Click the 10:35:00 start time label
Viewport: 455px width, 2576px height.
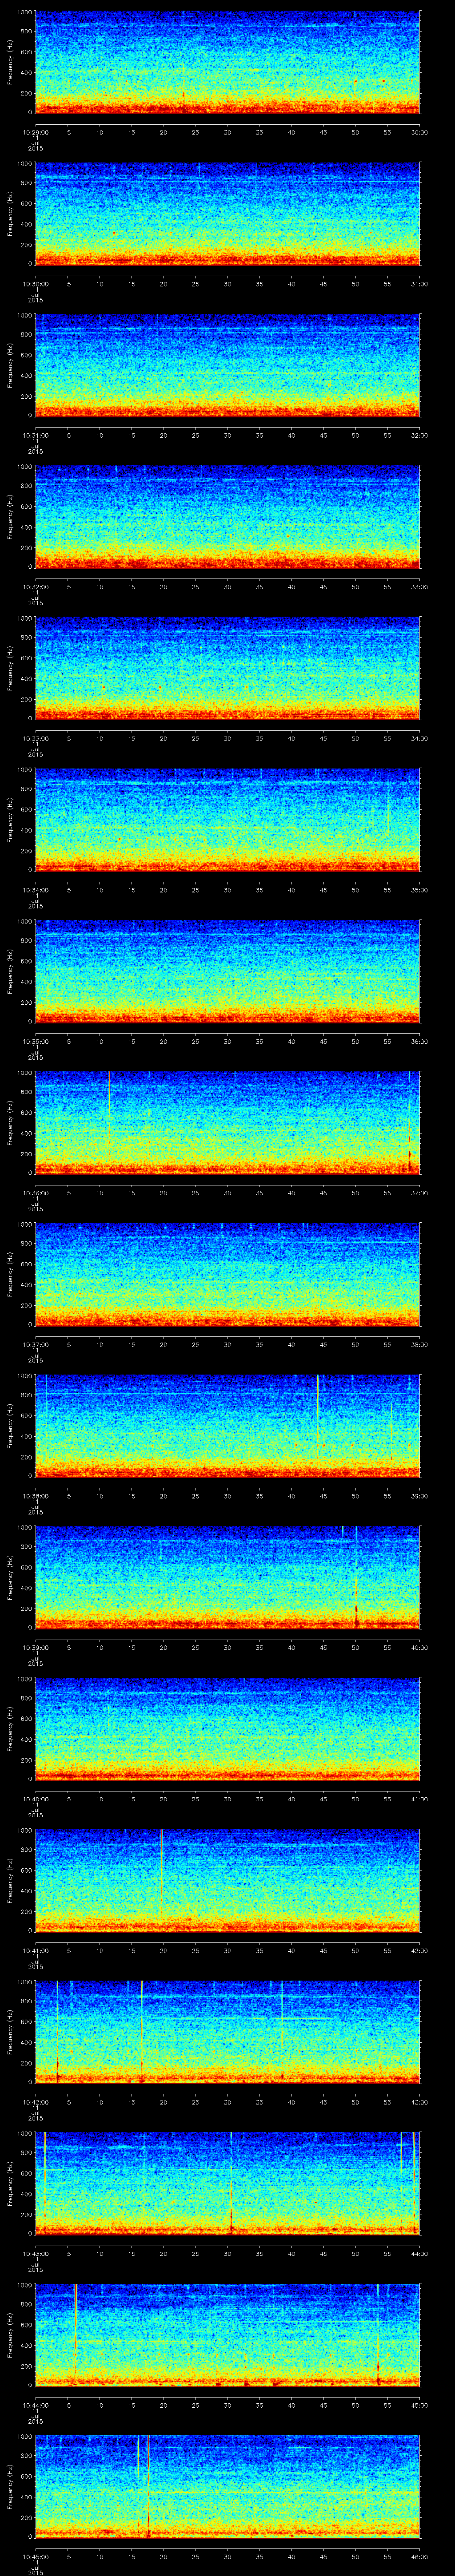(35, 1041)
